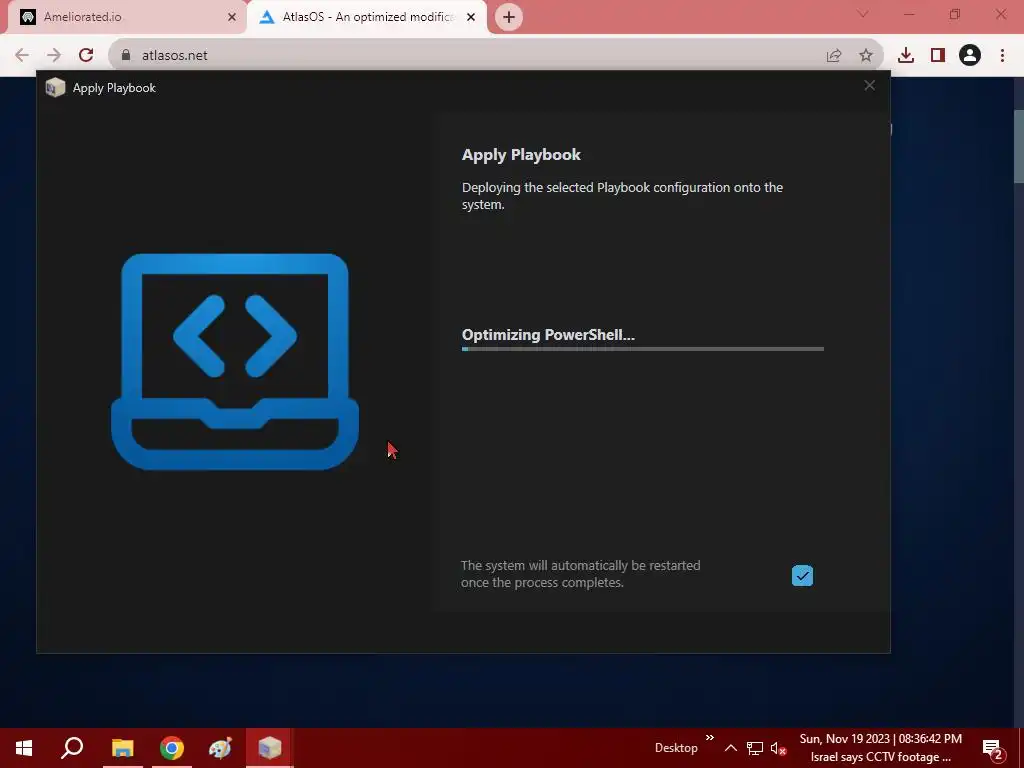The image size is (1024, 768).
Task: Open the Windows Start menu
Action: tap(24, 748)
